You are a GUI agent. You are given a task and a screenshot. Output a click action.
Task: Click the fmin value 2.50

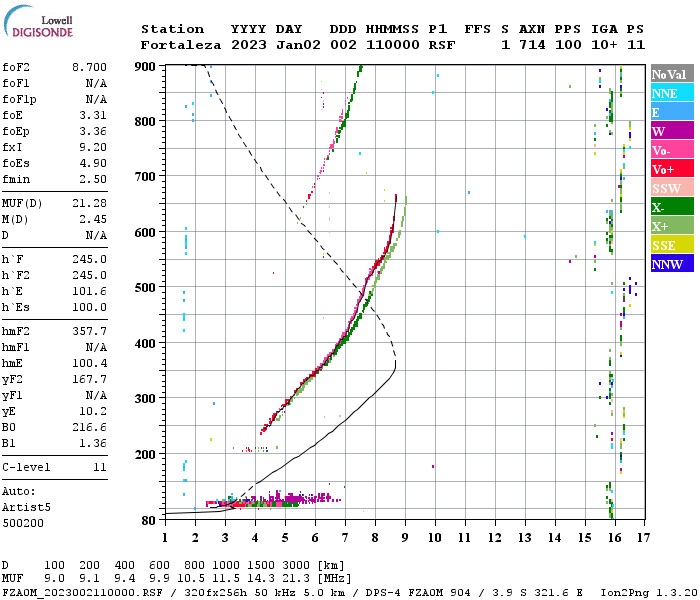point(93,179)
